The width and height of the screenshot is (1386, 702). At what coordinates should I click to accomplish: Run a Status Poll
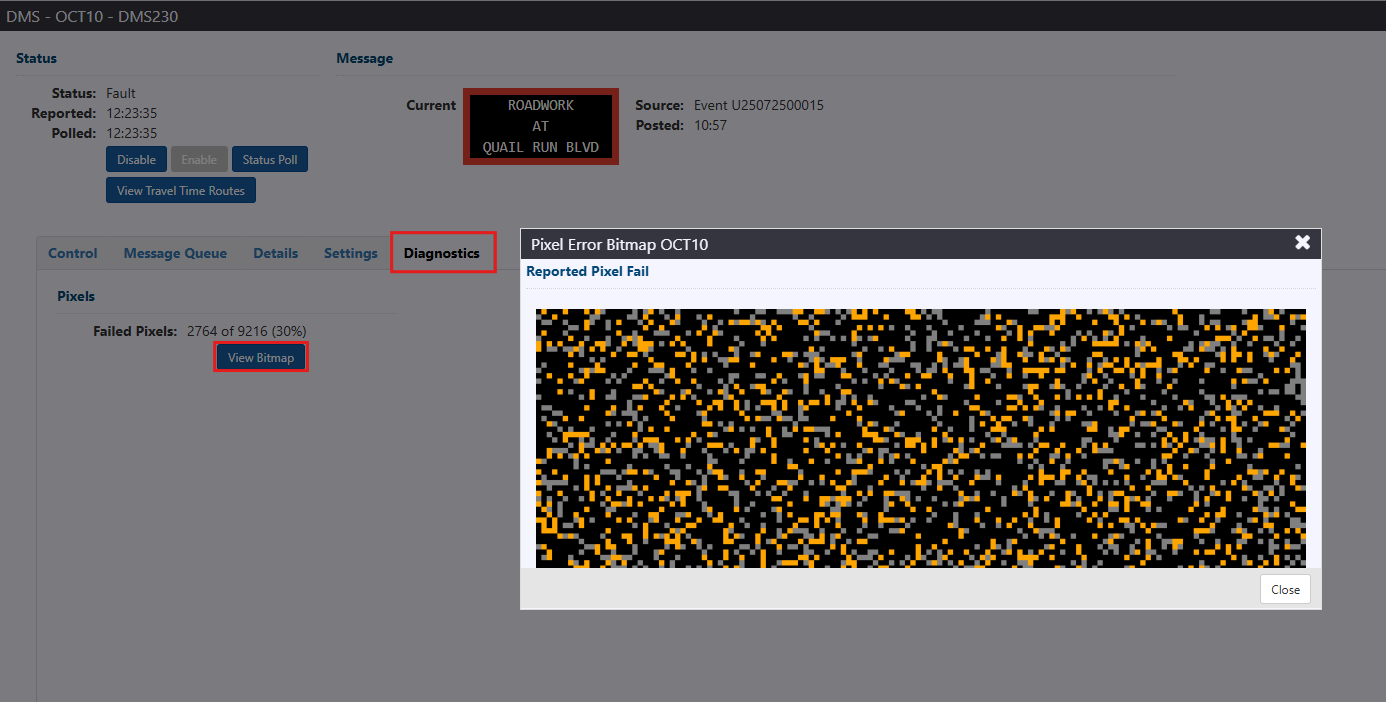[x=270, y=160]
